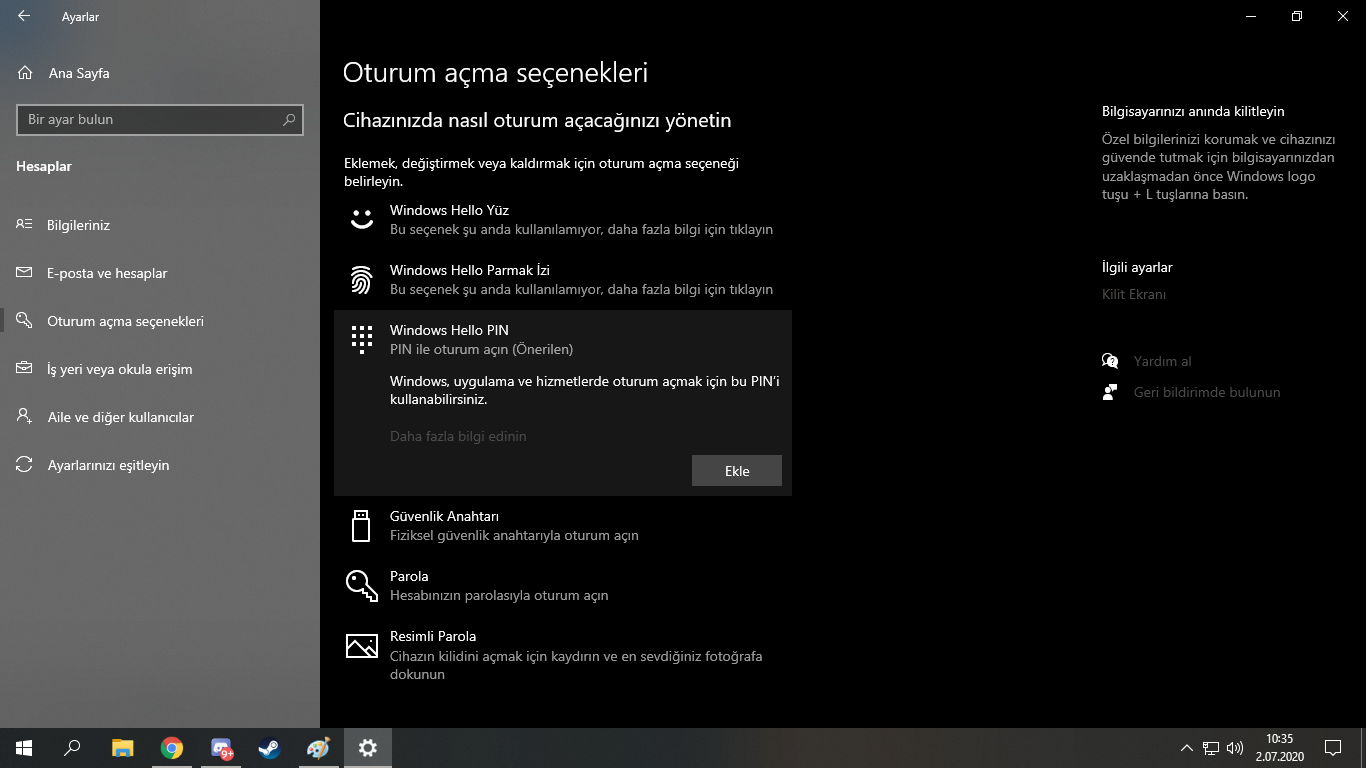Viewport: 1368px width, 772px height.
Task: Open taskbar search magnifier
Action: 72,748
